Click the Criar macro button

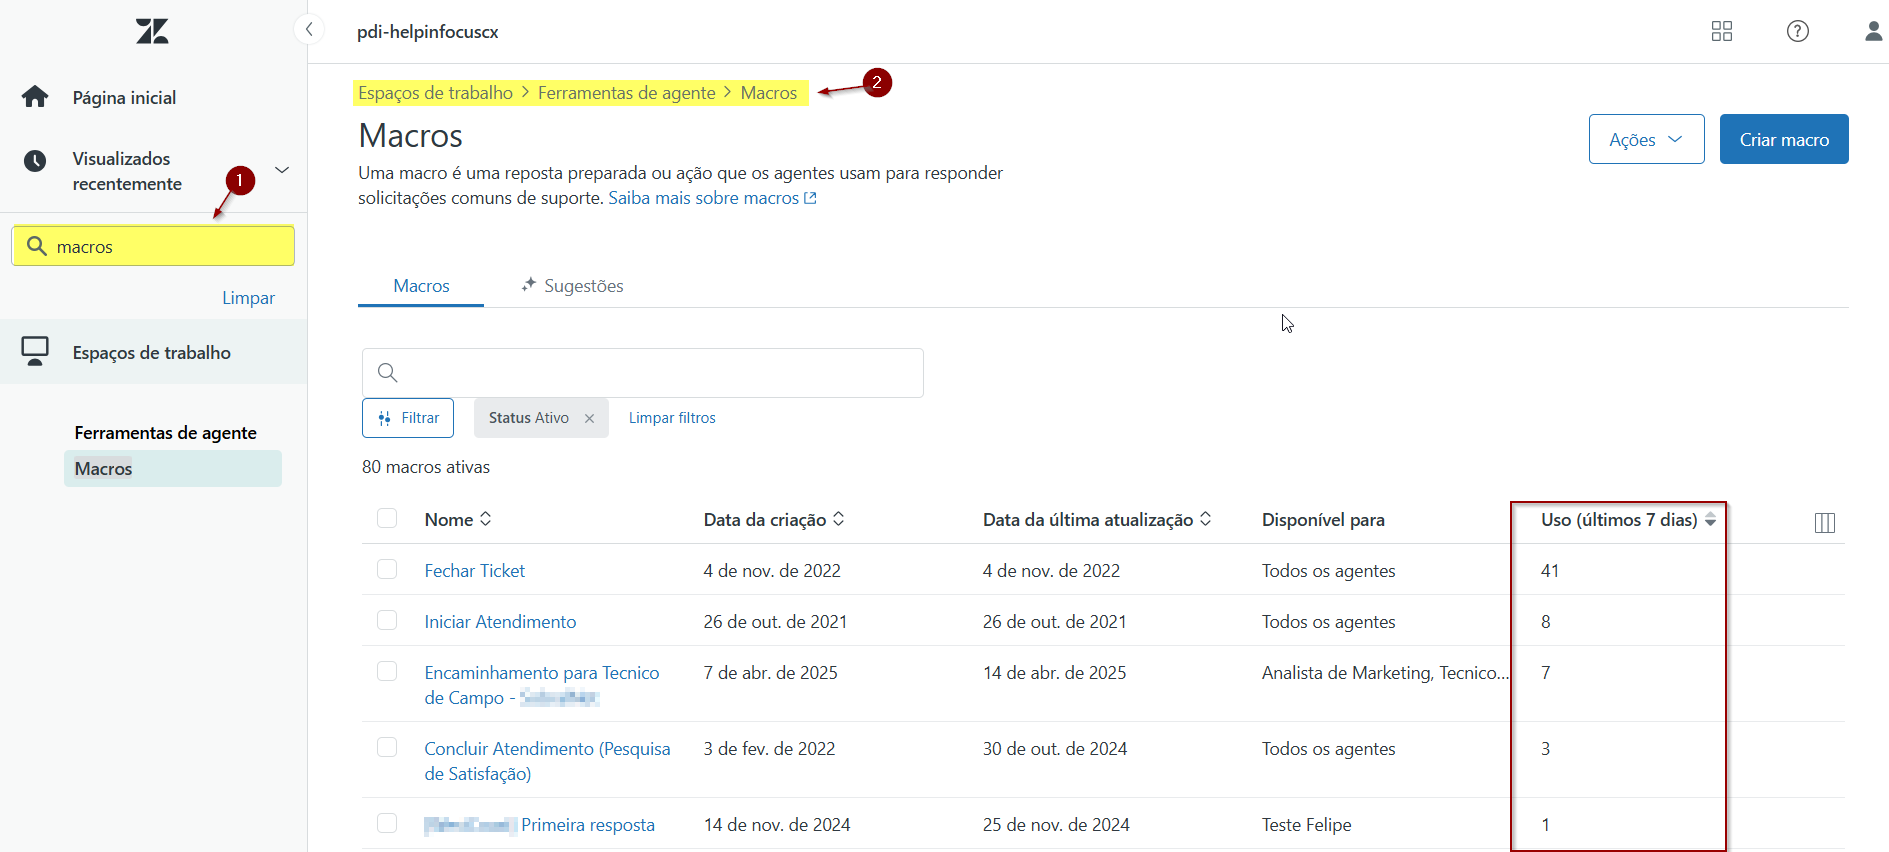pos(1783,140)
